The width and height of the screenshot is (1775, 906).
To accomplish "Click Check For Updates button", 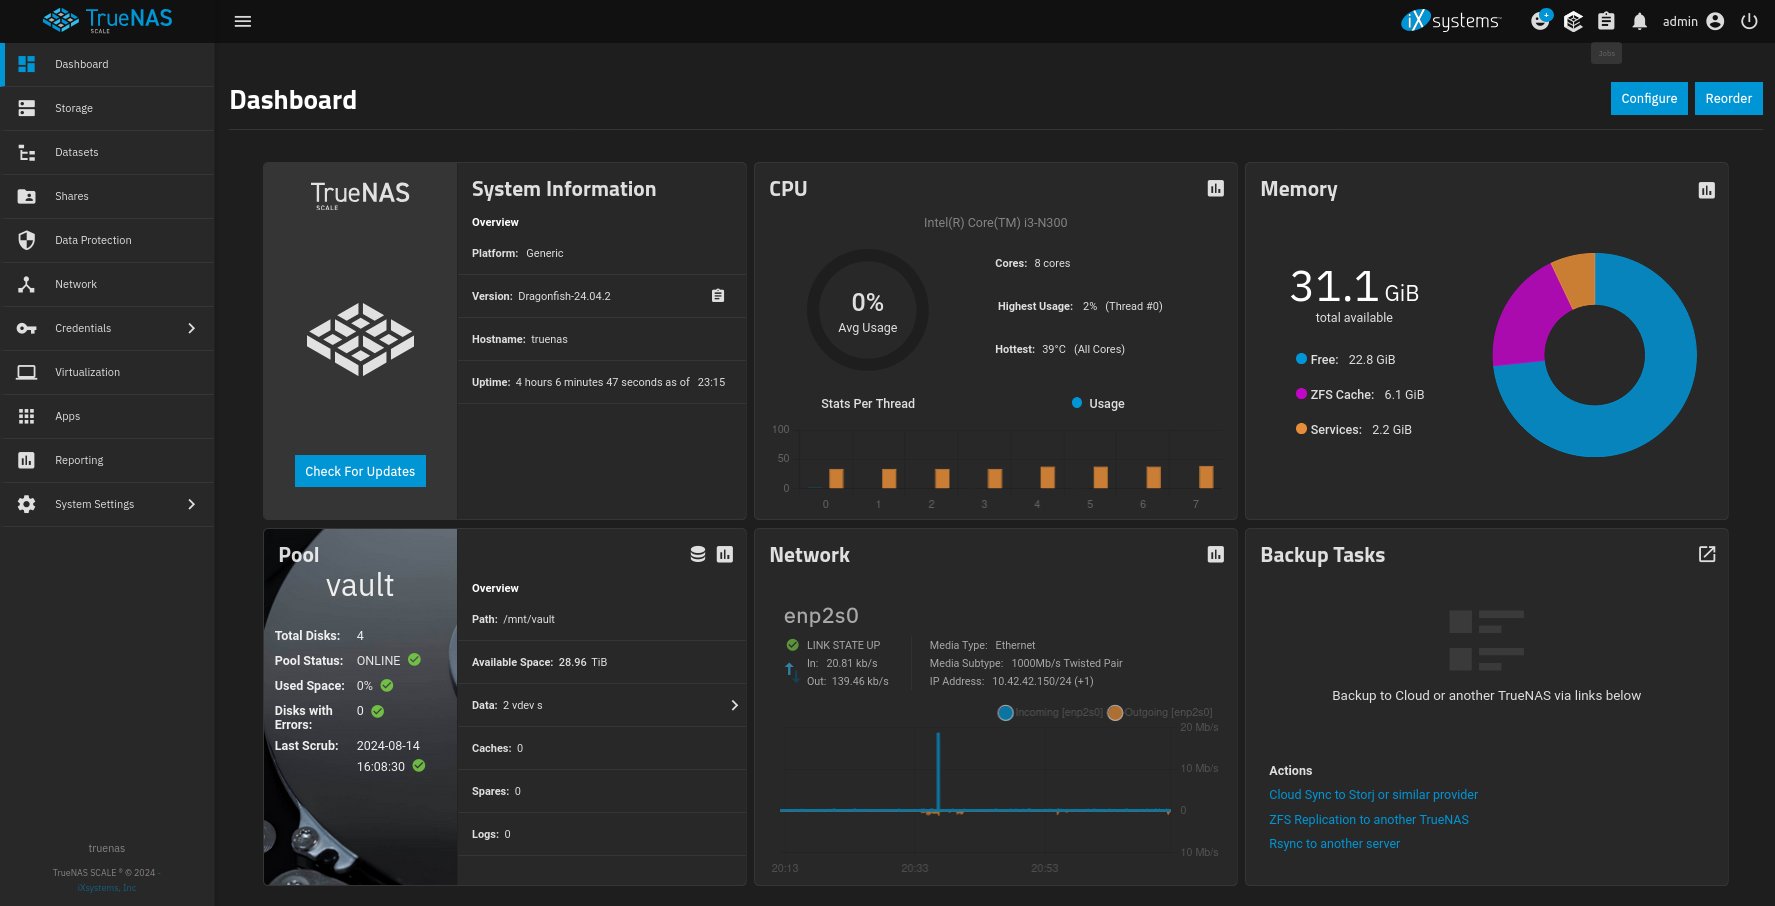I will (360, 471).
